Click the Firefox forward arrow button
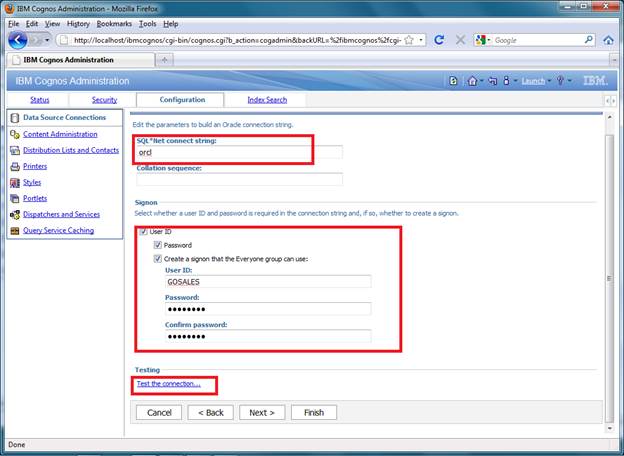 coord(36,40)
